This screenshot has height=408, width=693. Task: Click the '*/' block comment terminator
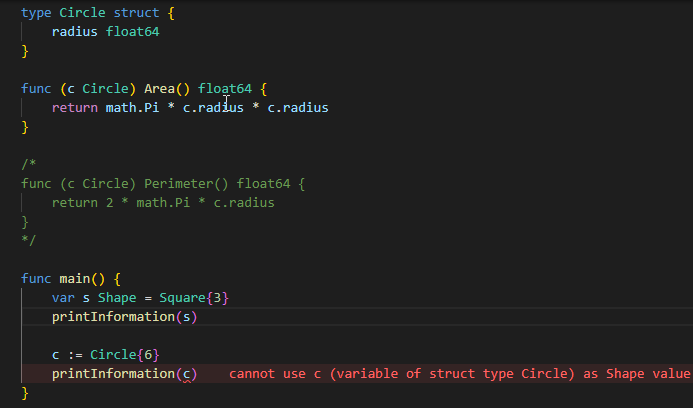point(28,240)
